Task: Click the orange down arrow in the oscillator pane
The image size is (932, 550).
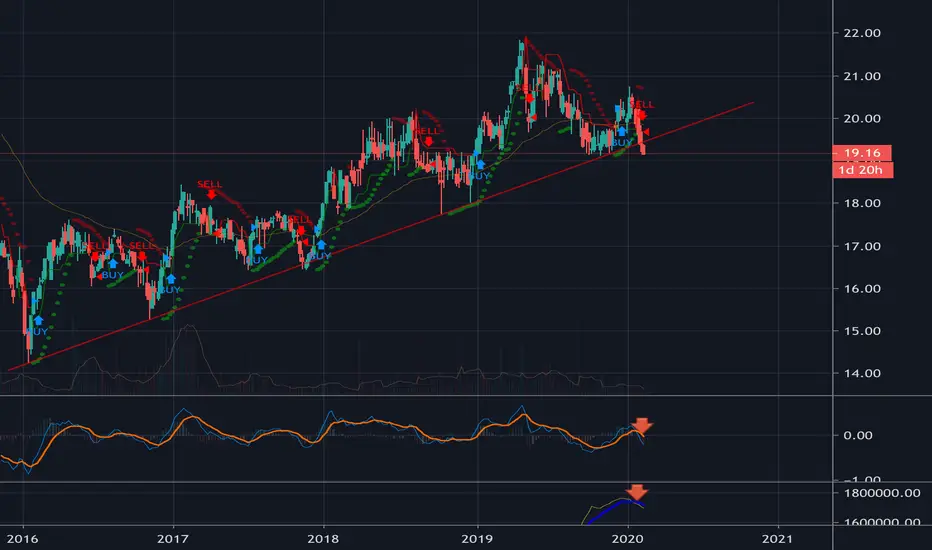Action: tap(642, 425)
